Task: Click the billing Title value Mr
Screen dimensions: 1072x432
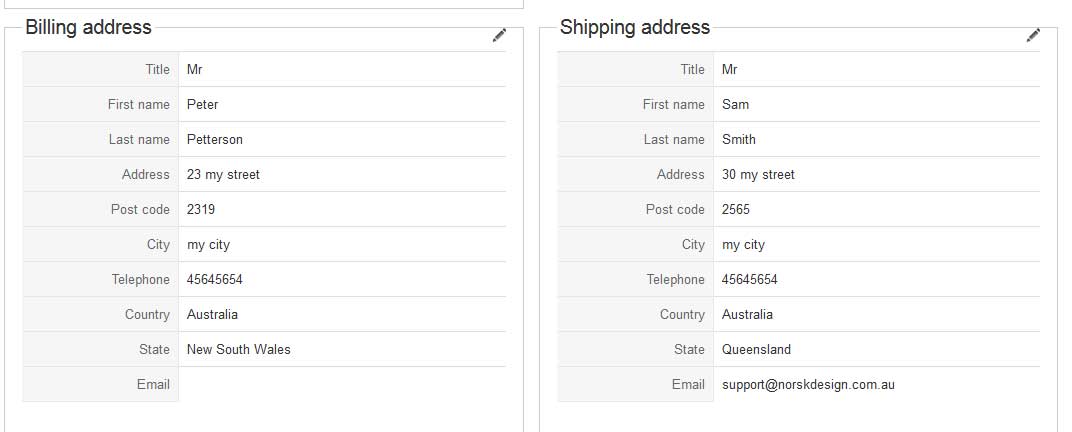Action: click(195, 70)
